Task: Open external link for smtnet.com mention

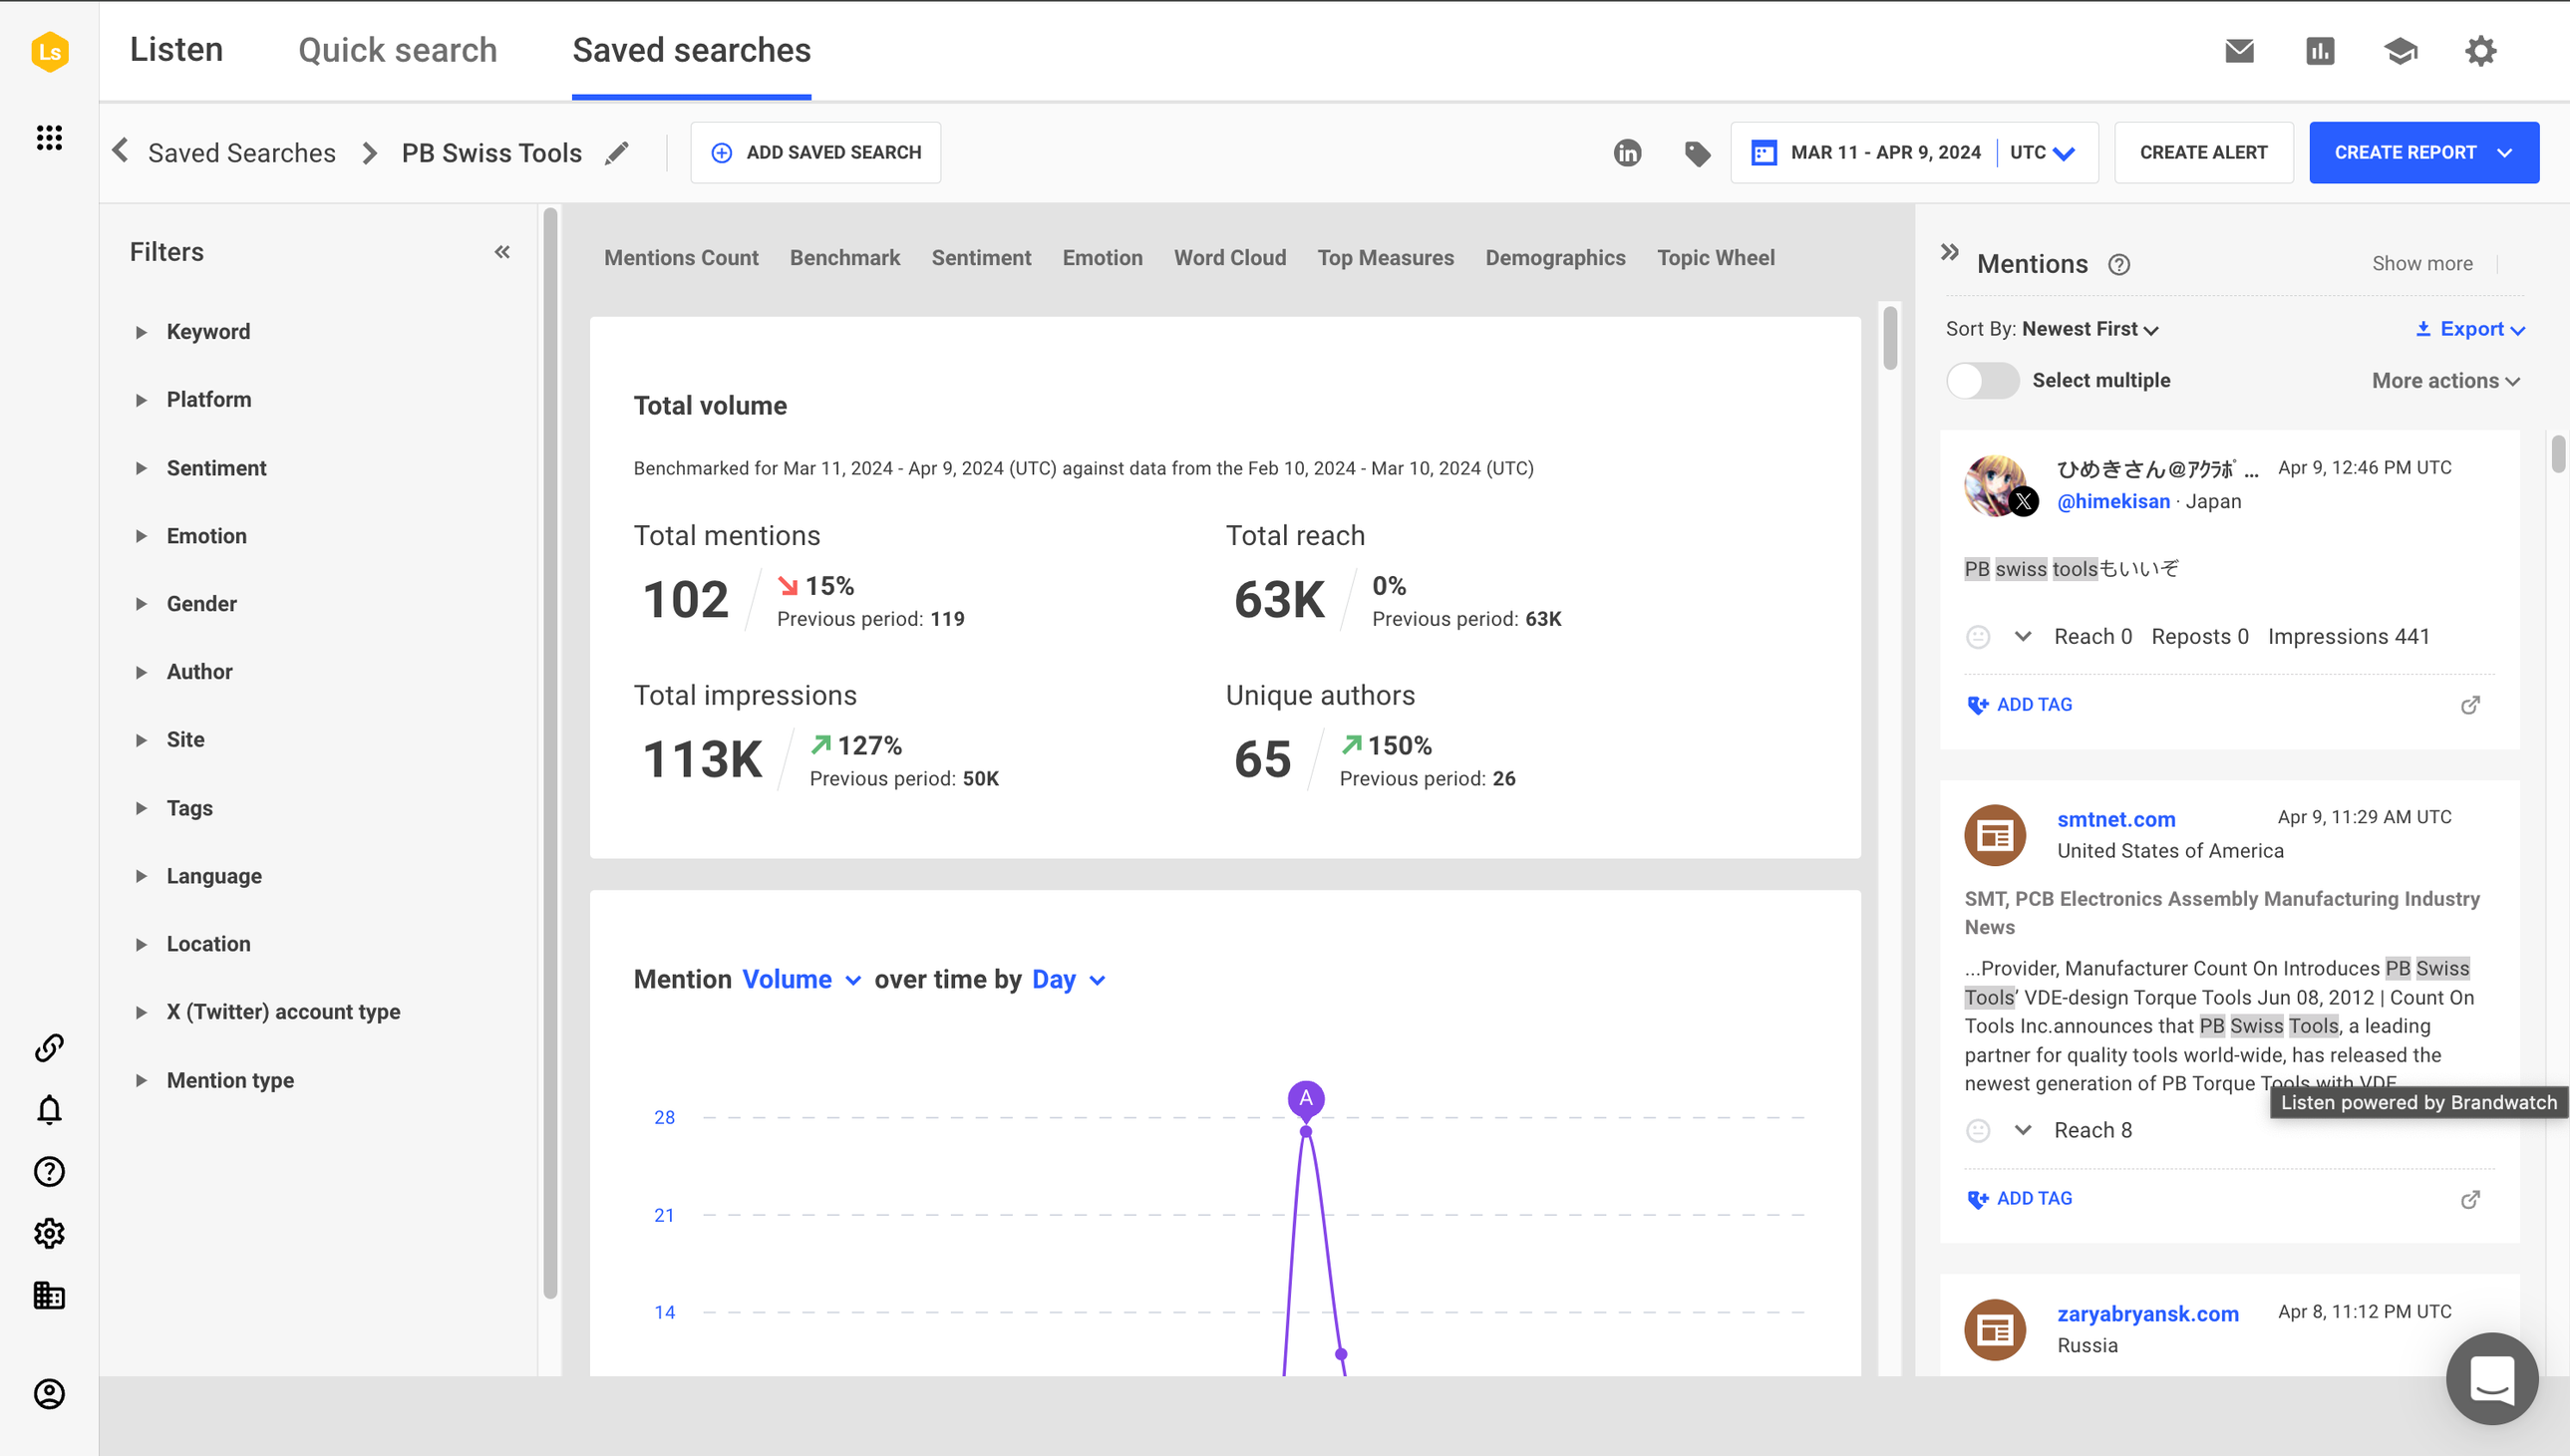Action: coord(2470,1199)
